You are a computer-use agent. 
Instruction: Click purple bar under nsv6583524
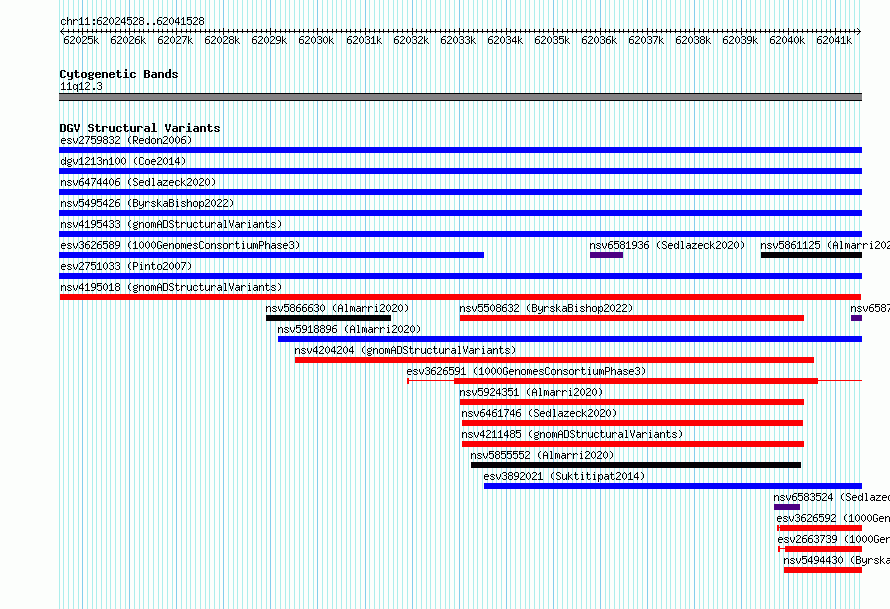coord(787,507)
